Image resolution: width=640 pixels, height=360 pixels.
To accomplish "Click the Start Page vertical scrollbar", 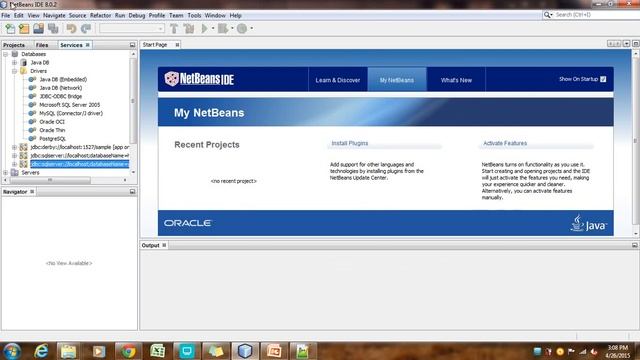I will point(635,141).
